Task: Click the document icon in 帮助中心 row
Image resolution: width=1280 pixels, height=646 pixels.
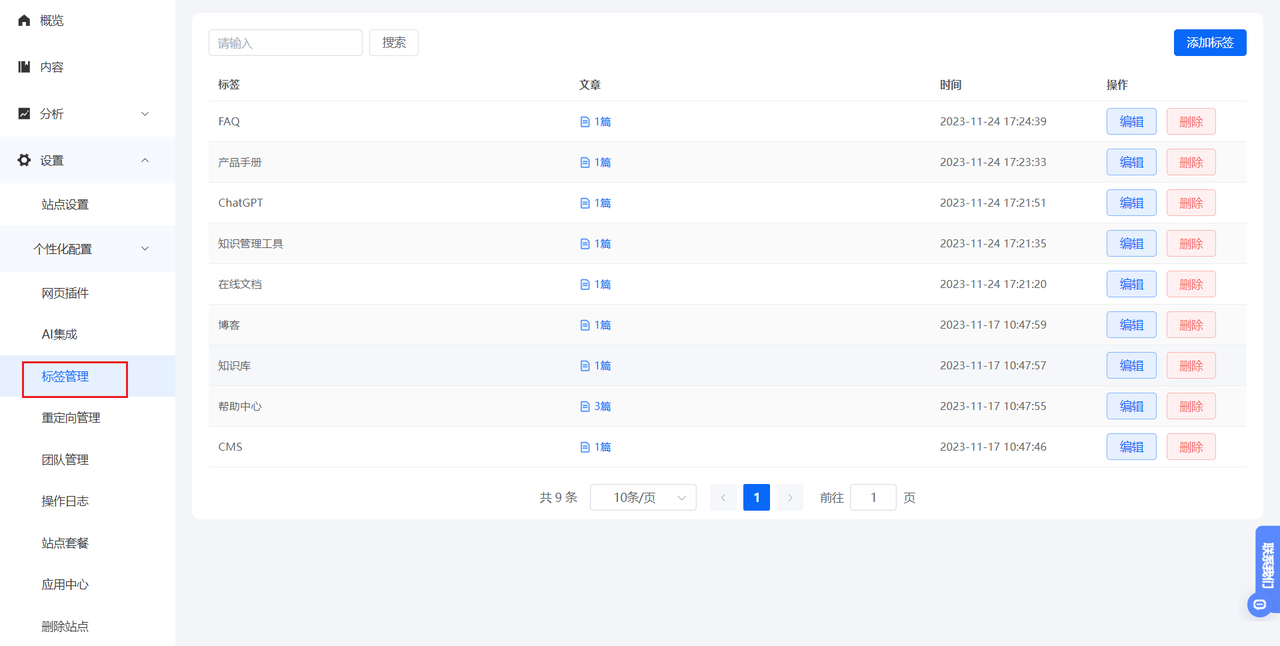Action: coord(585,407)
